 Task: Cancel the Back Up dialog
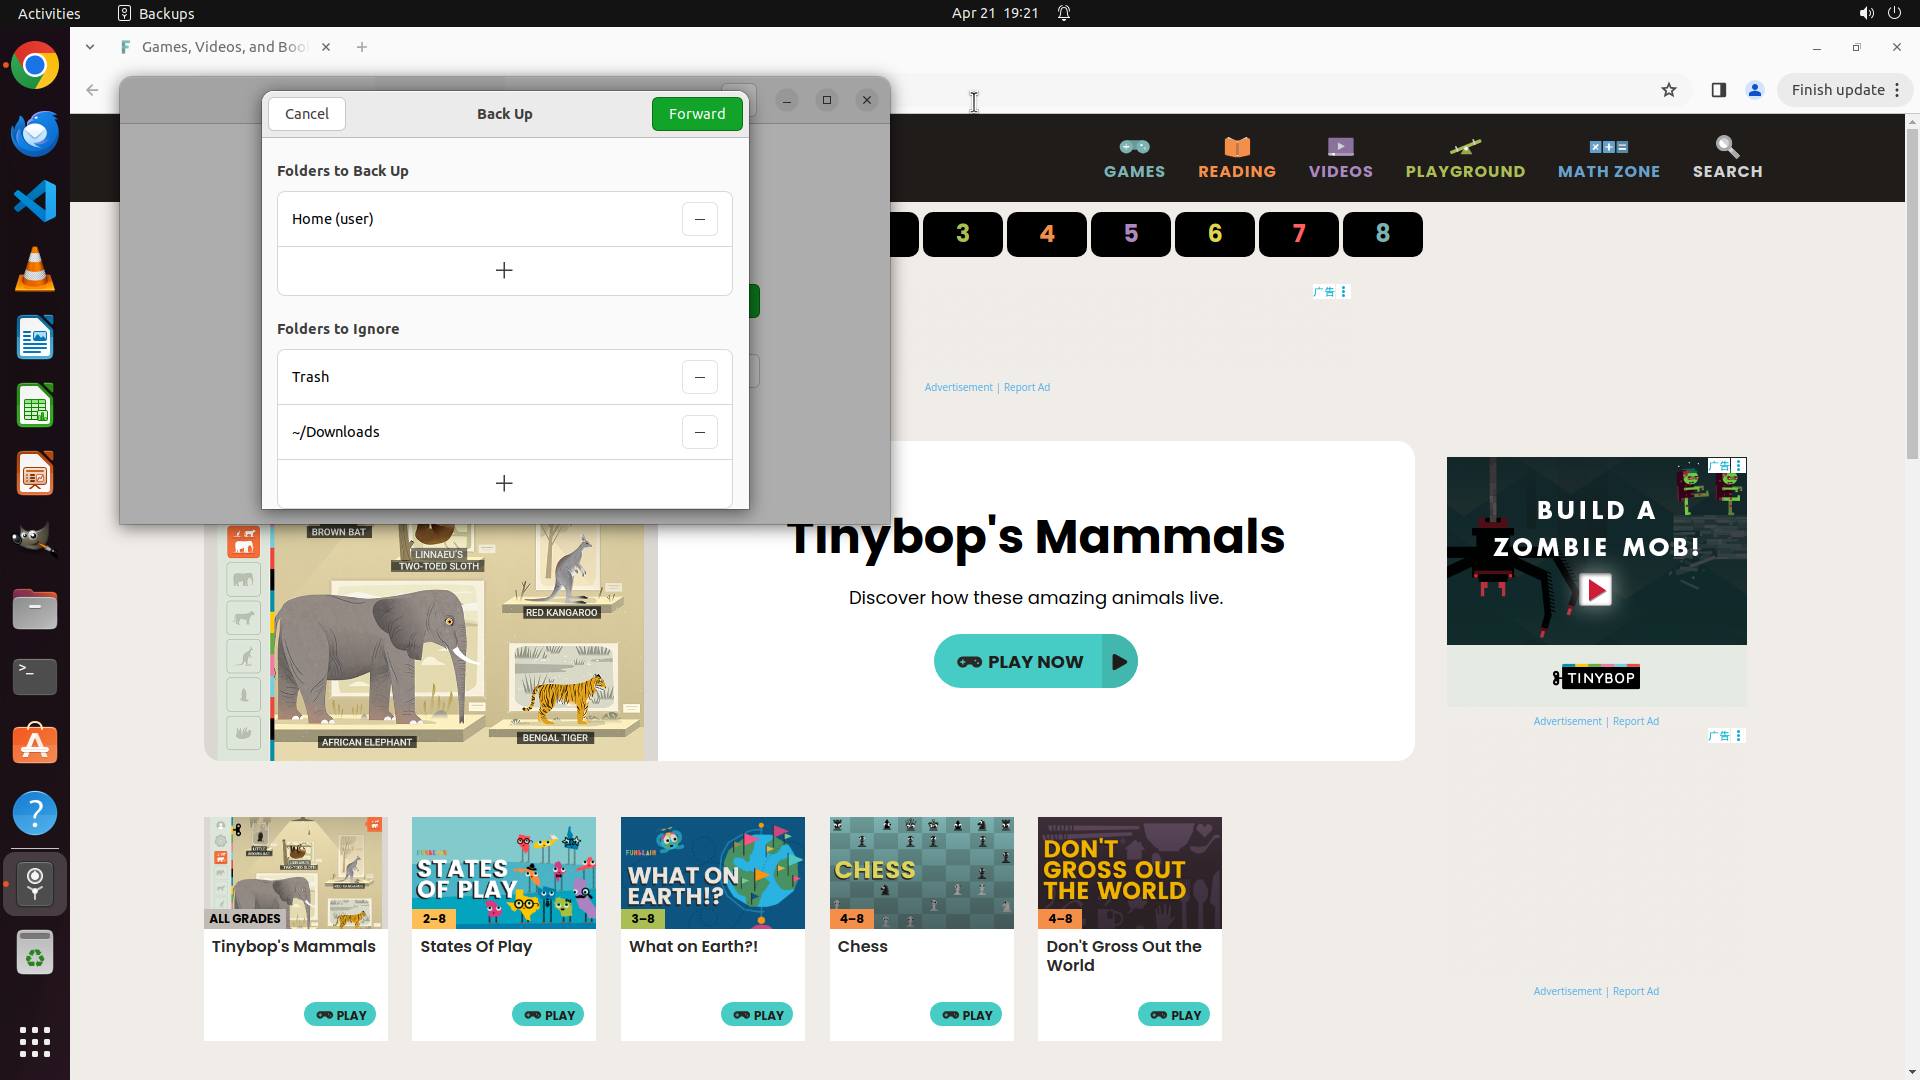[x=306, y=114]
